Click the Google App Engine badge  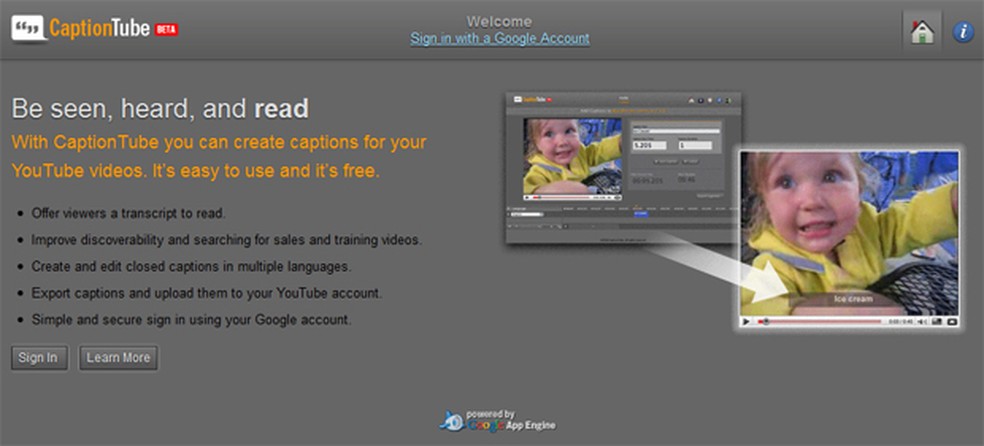pyautogui.click(x=497, y=421)
